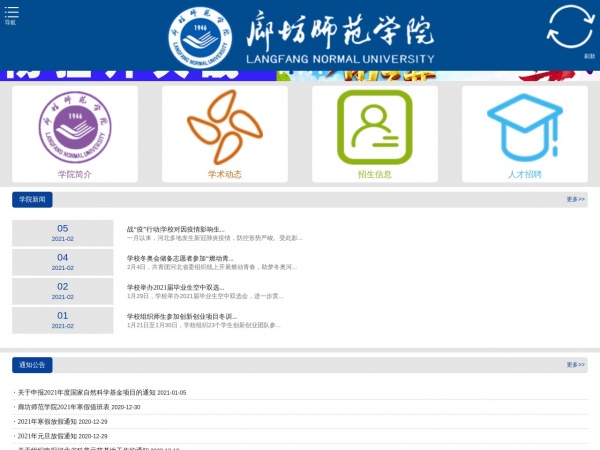This screenshot has width=600, height=450.
Task: Select the 通知公告 section tab
Action: 32,365
